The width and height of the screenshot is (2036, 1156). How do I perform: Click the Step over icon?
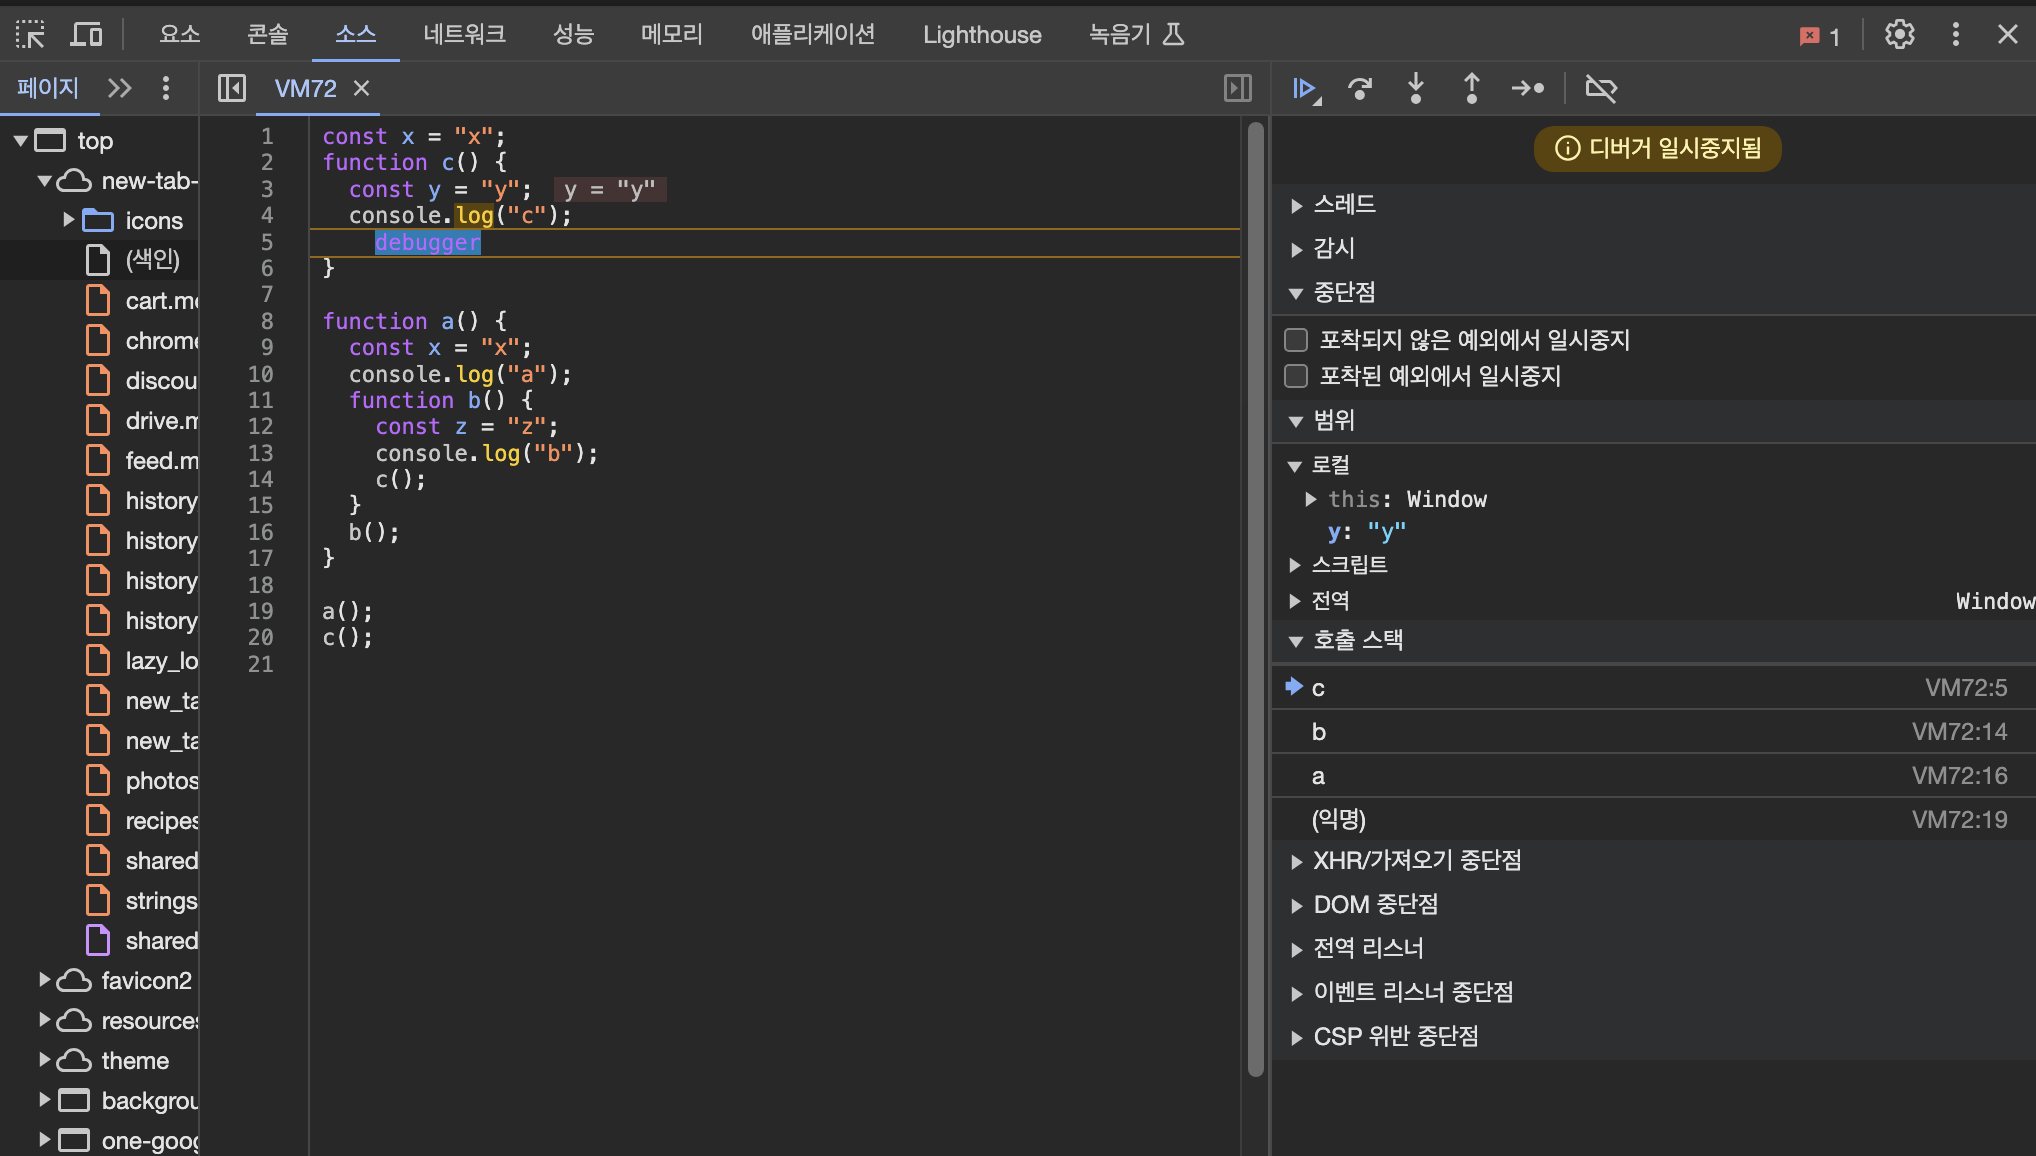1360,89
